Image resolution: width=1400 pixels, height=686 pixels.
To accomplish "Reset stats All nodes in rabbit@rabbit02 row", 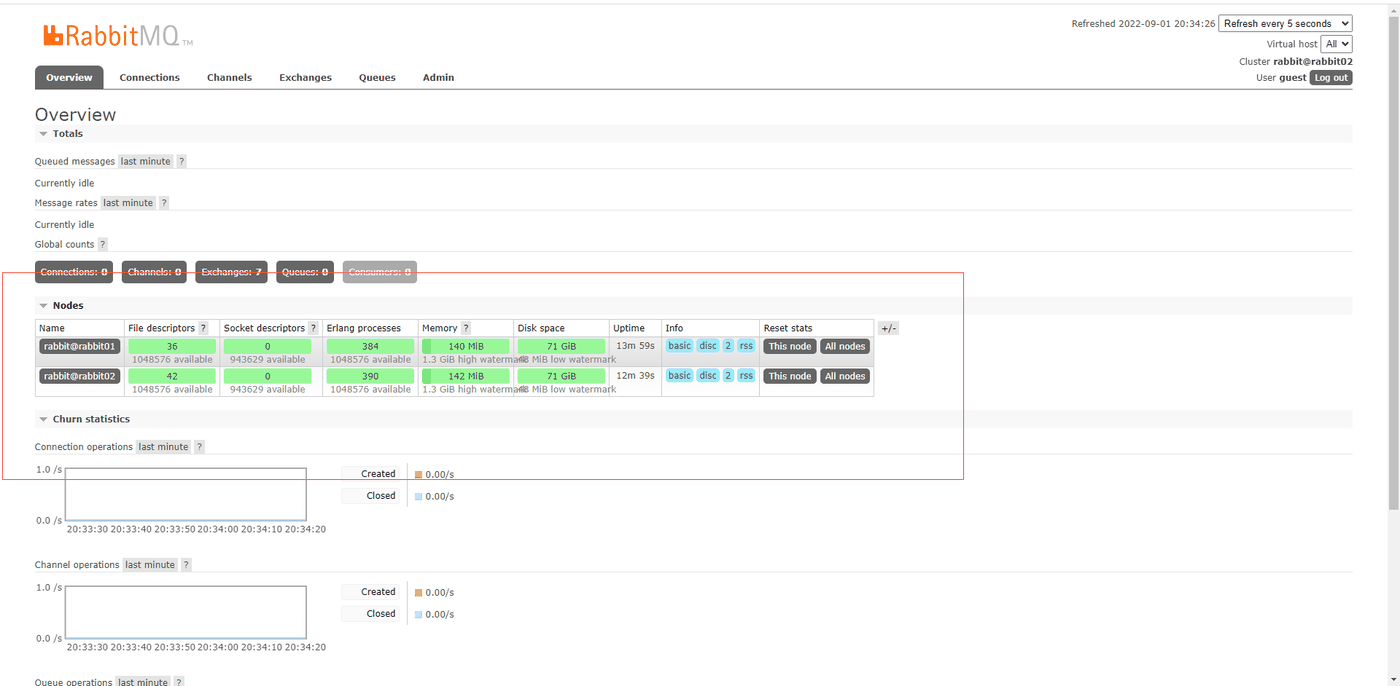I will 845,376.
